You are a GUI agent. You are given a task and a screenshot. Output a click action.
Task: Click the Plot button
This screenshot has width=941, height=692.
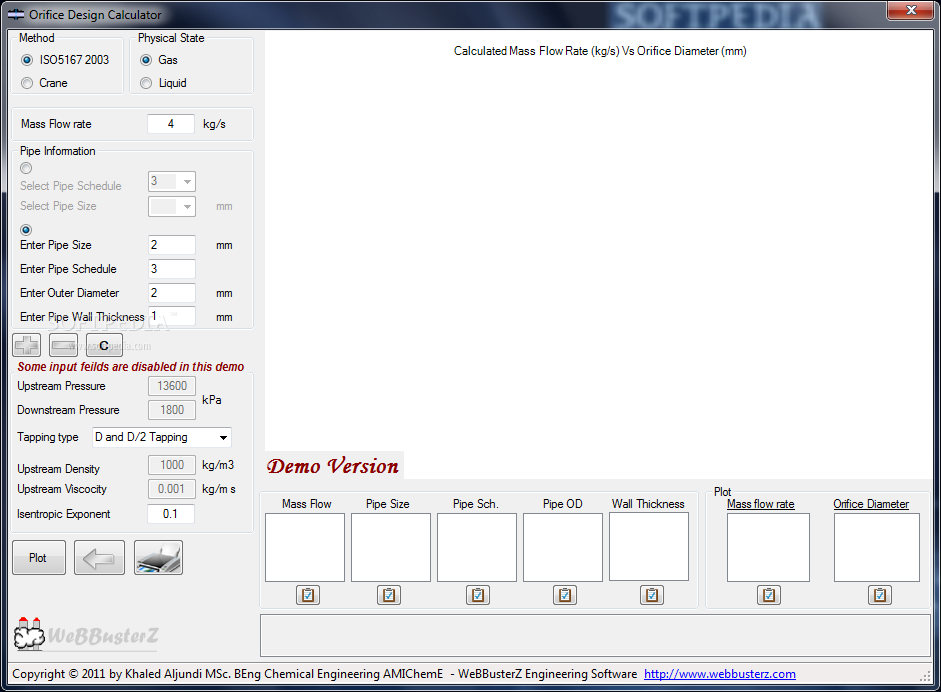(x=39, y=558)
